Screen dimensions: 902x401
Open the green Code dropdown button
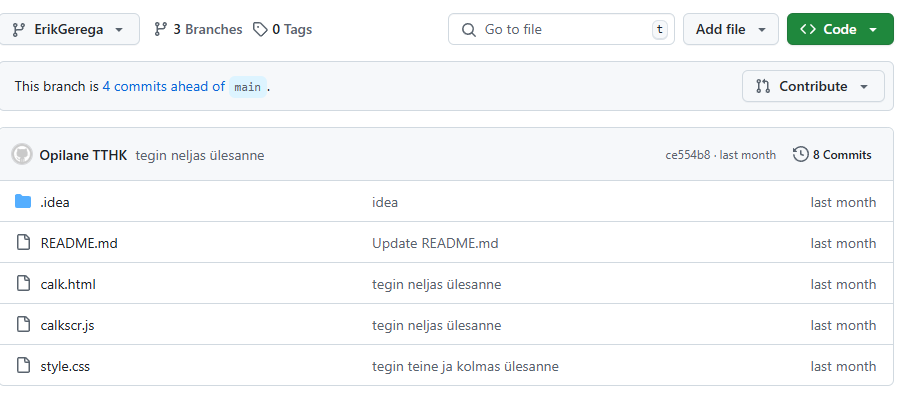840,29
